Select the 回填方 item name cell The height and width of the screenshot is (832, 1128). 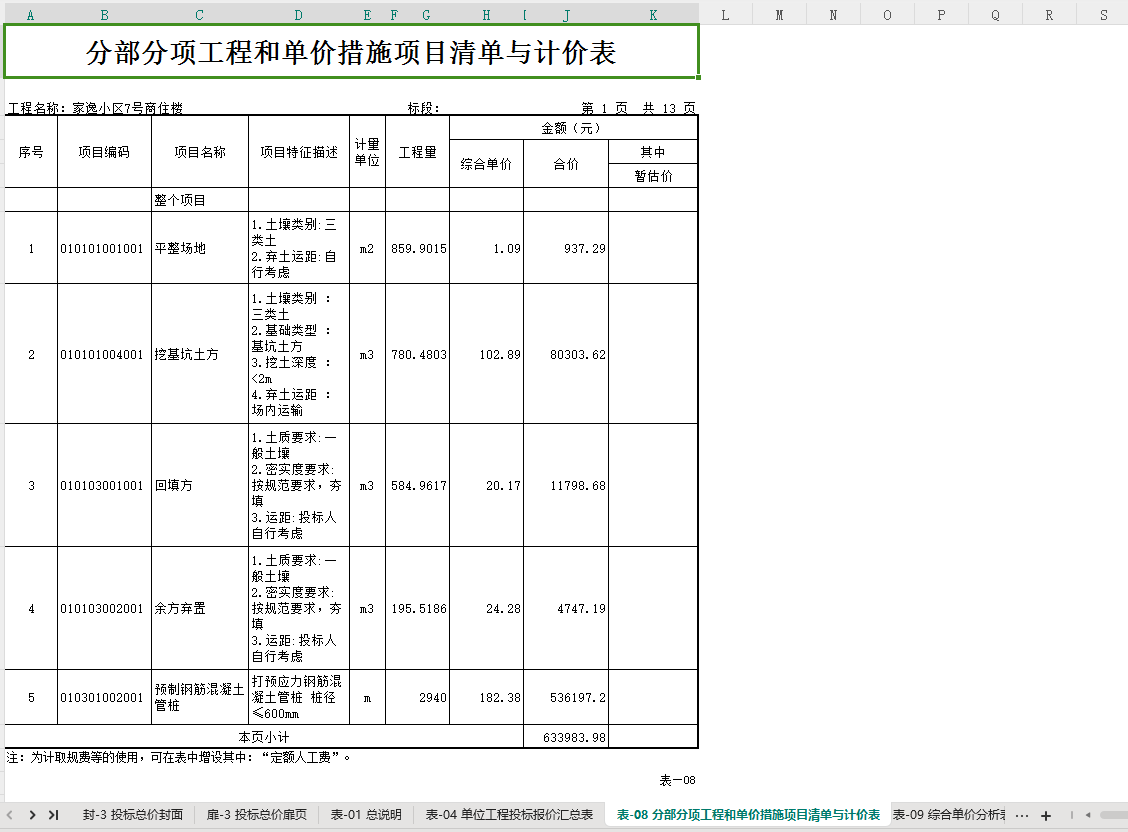(x=200, y=485)
